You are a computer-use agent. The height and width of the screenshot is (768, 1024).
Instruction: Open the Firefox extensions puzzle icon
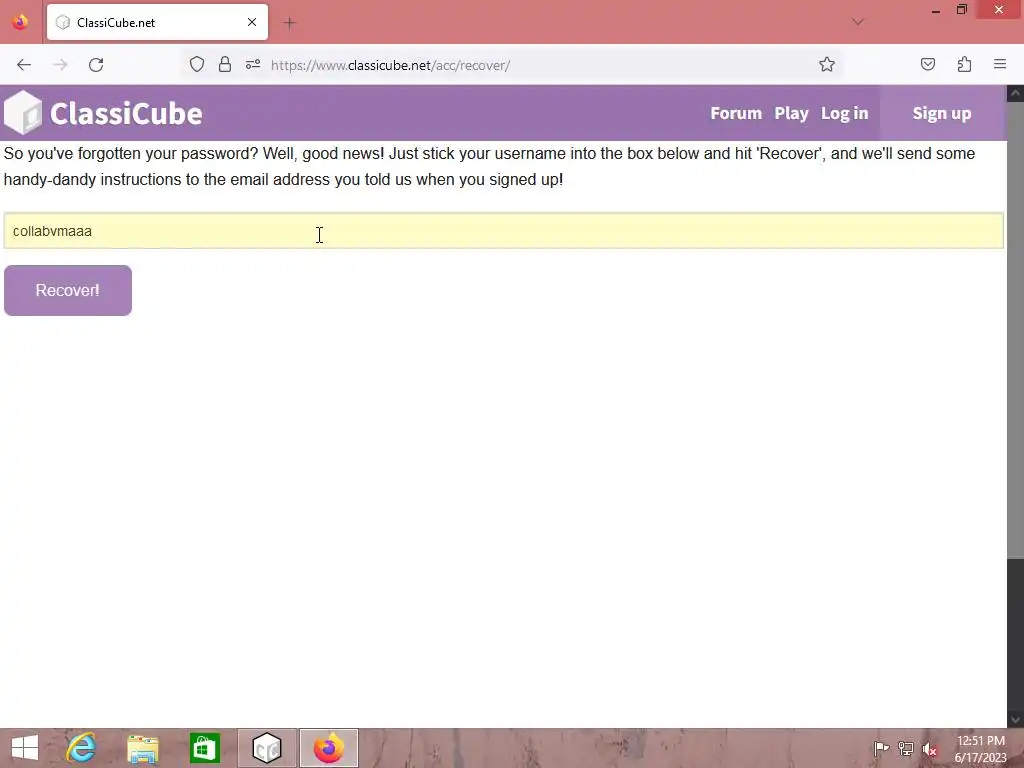pyautogui.click(x=964, y=64)
